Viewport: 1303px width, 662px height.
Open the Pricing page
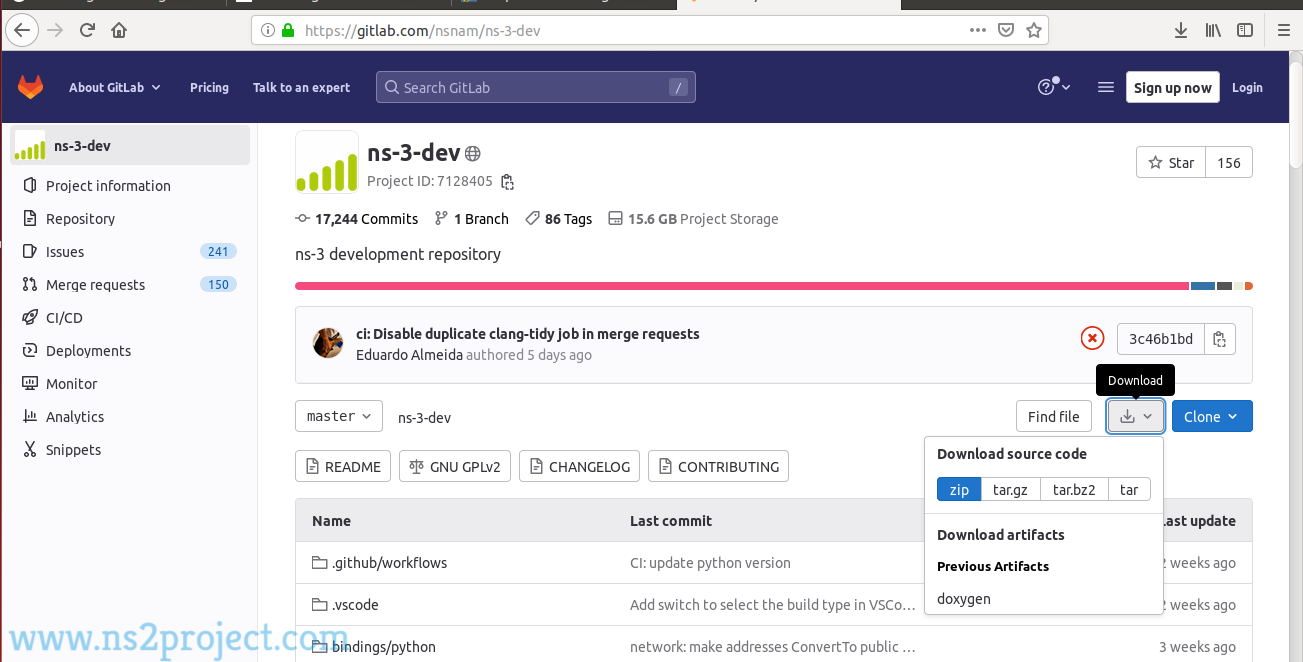coord(209,87)
